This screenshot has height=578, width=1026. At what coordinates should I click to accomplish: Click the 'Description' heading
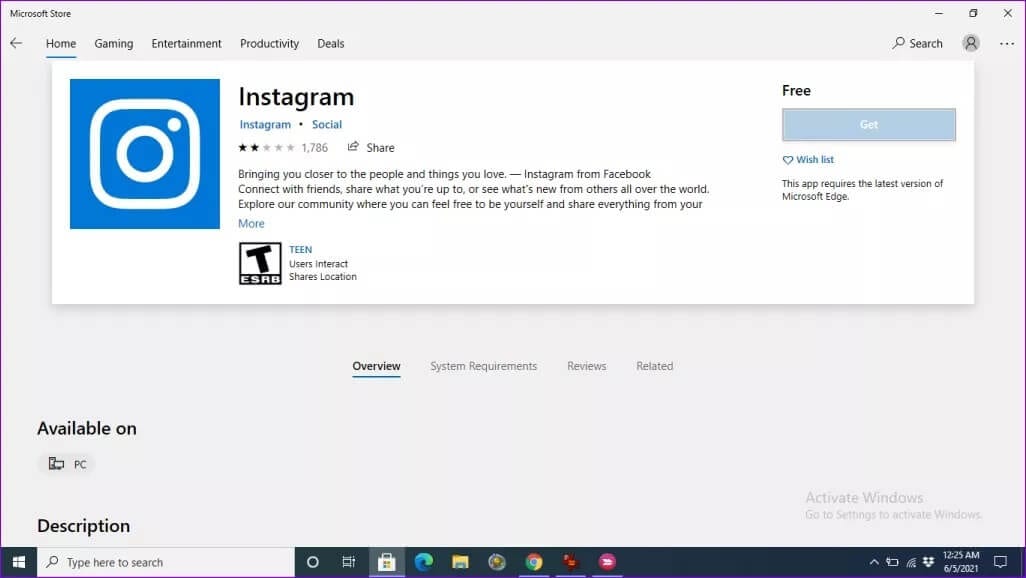tap(84, 526)
